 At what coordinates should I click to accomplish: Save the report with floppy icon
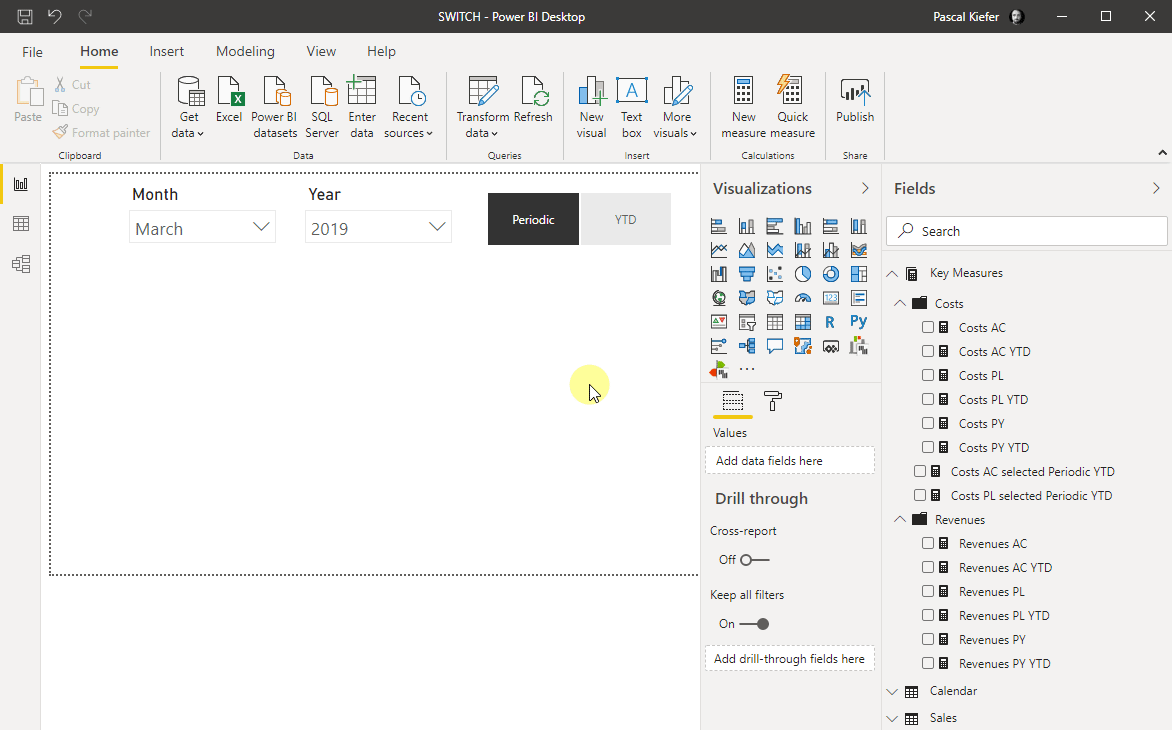pyautogui.click(x=25, y=16)
